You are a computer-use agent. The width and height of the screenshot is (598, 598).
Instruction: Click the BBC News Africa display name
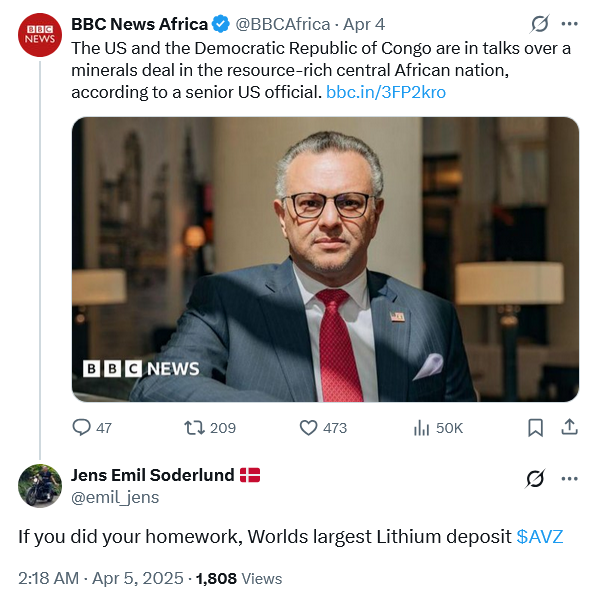pos(139,24)
